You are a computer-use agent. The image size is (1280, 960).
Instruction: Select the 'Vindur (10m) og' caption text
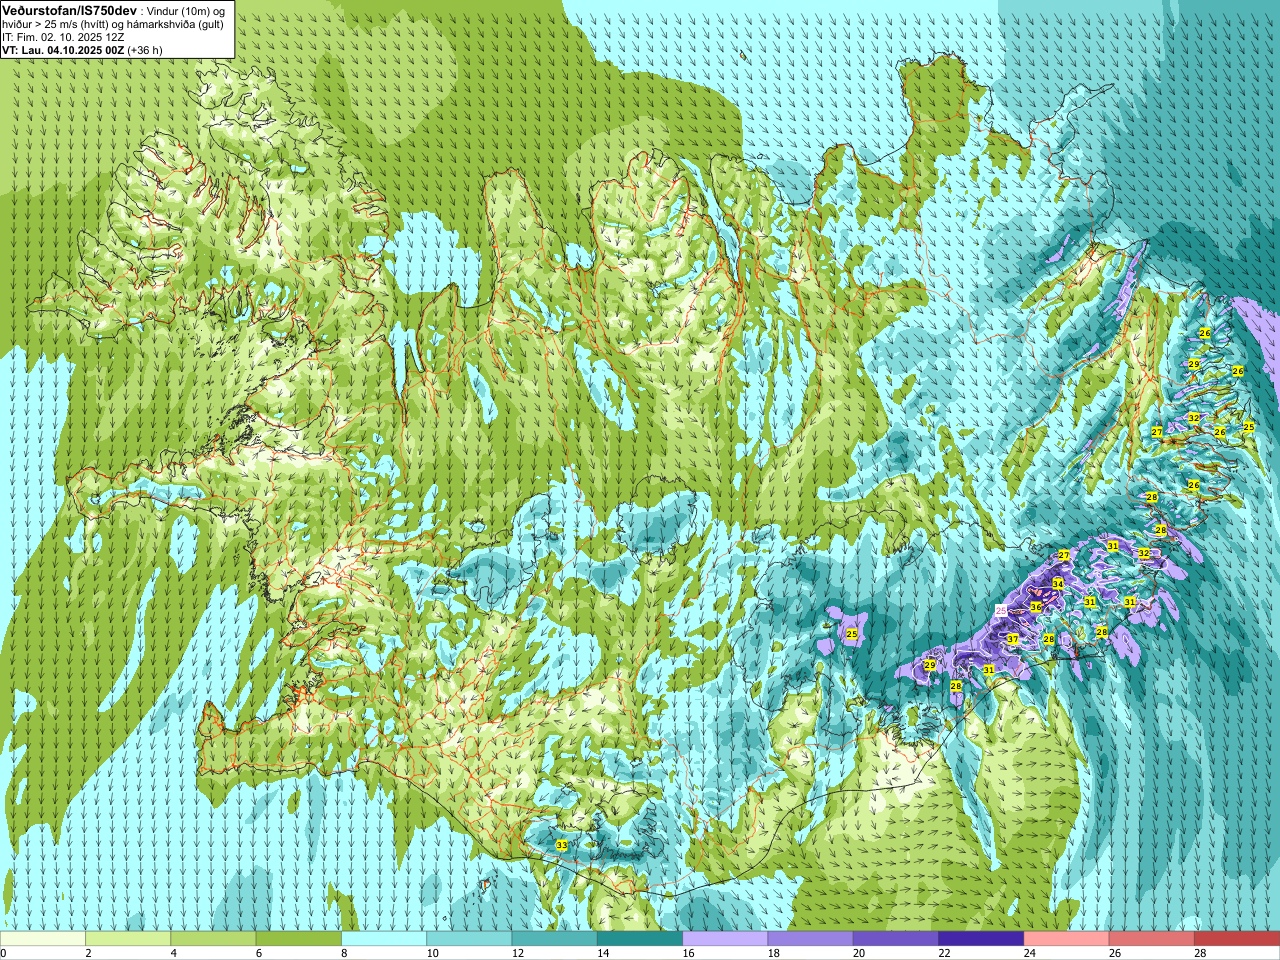click(x=186, y=10)
